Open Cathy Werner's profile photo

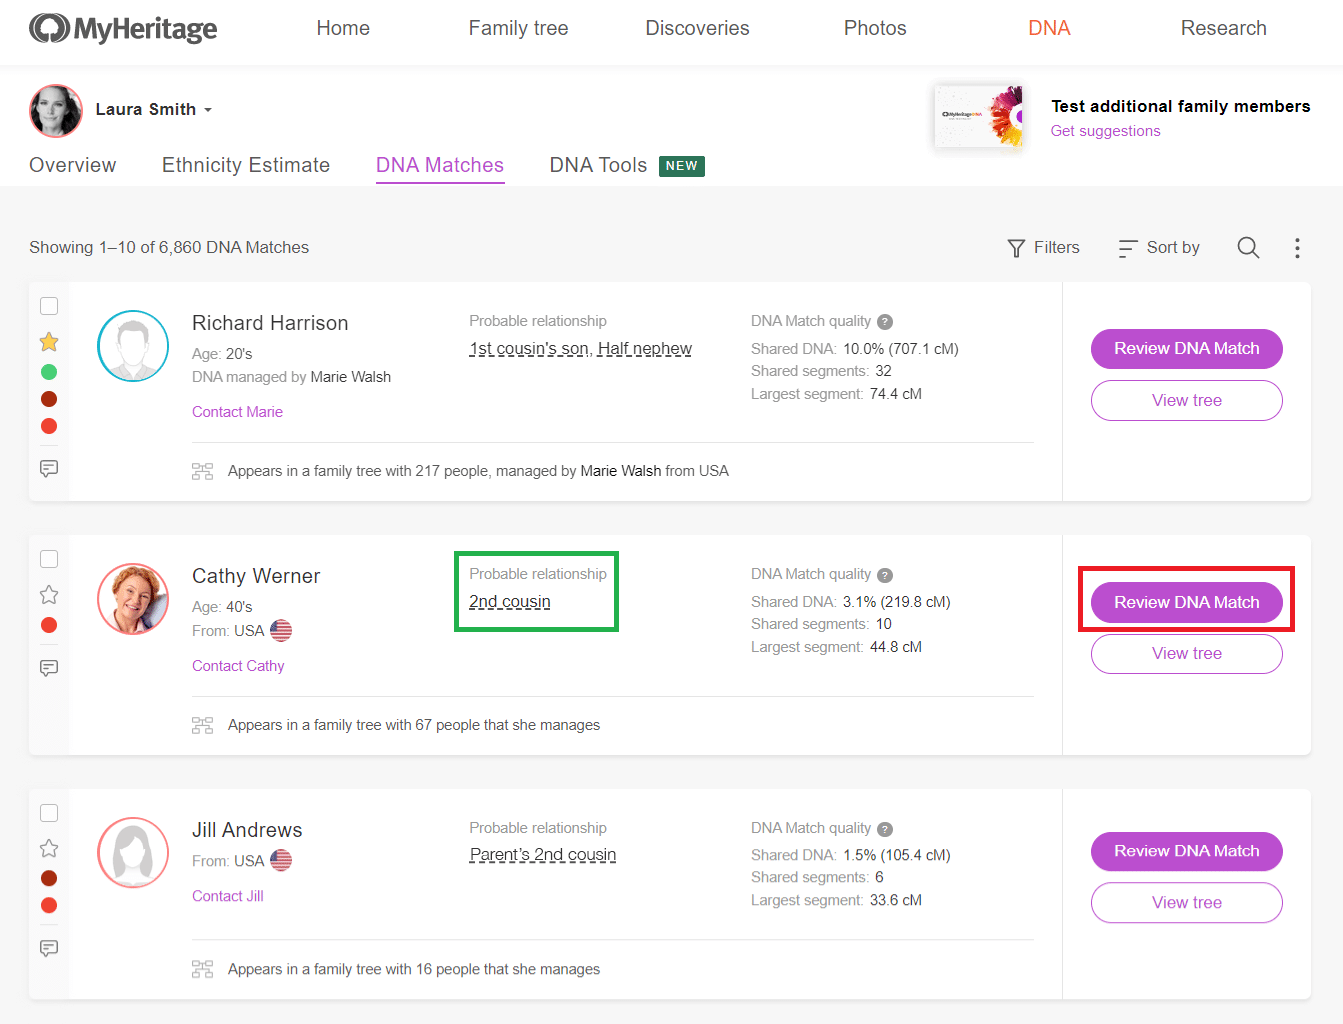pyautogui.click(x=133, y=599)
